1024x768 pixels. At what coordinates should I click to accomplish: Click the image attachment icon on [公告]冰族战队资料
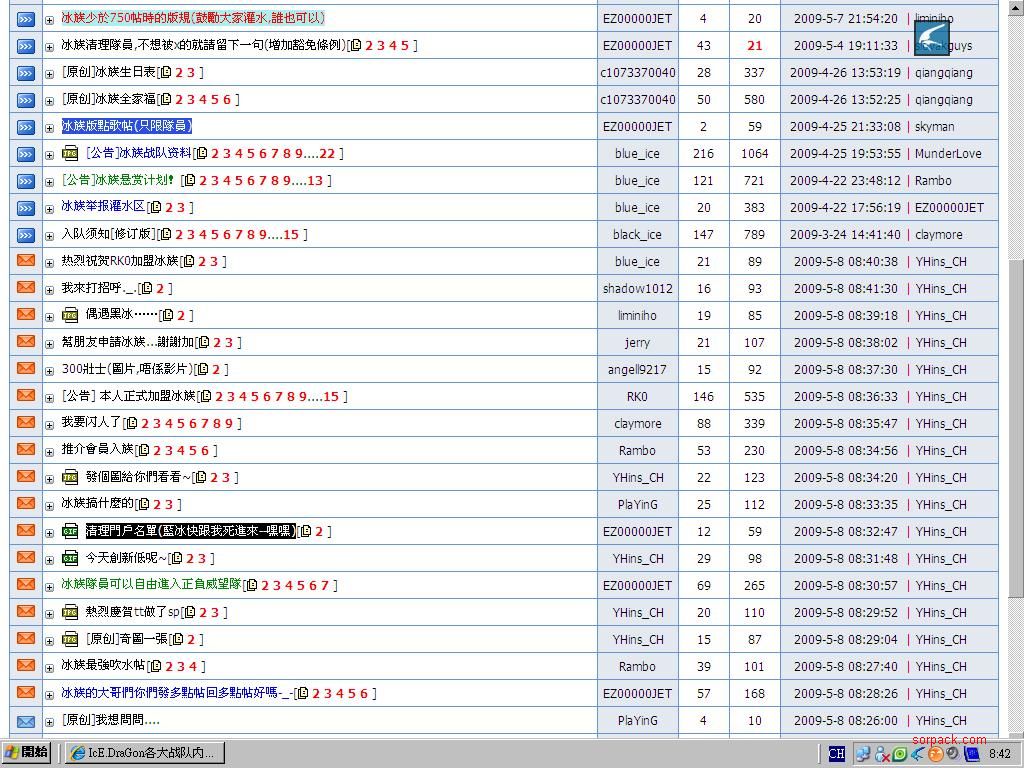click(68, 153)
